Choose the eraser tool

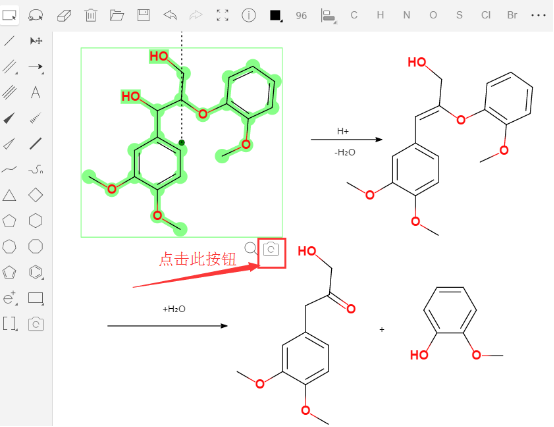coord(64,16)
